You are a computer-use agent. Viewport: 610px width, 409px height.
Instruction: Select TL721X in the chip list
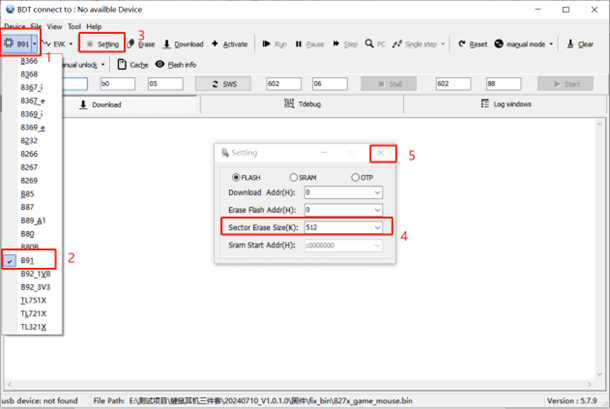(x=35, y=313)
